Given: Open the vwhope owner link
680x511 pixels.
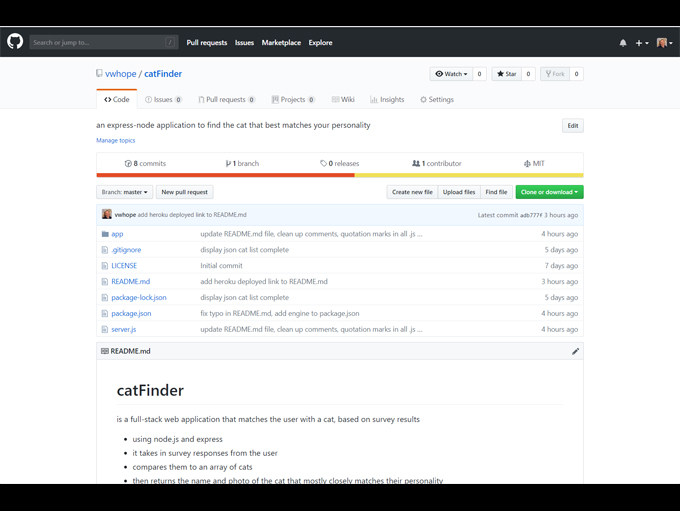Looking at the screenshot, I should pos(121,74).
